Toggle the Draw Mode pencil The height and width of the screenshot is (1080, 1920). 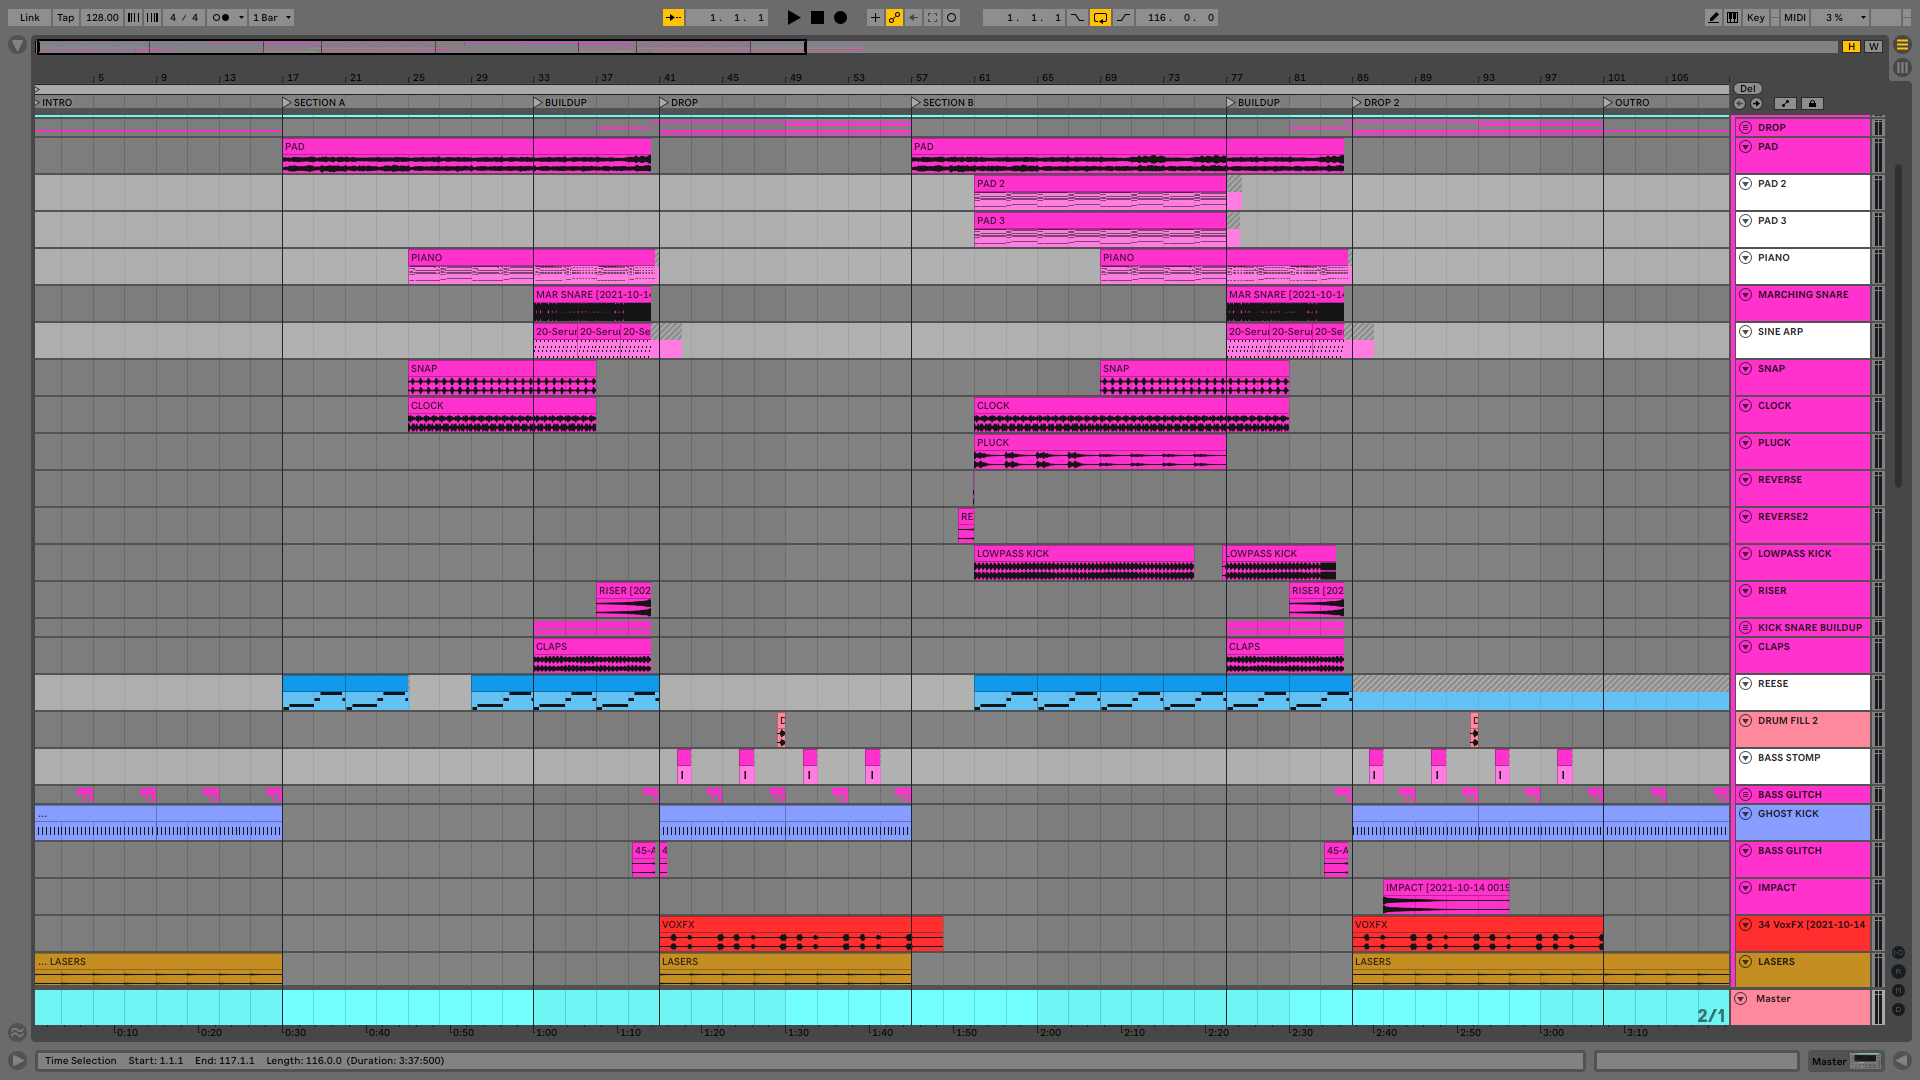1713,17
